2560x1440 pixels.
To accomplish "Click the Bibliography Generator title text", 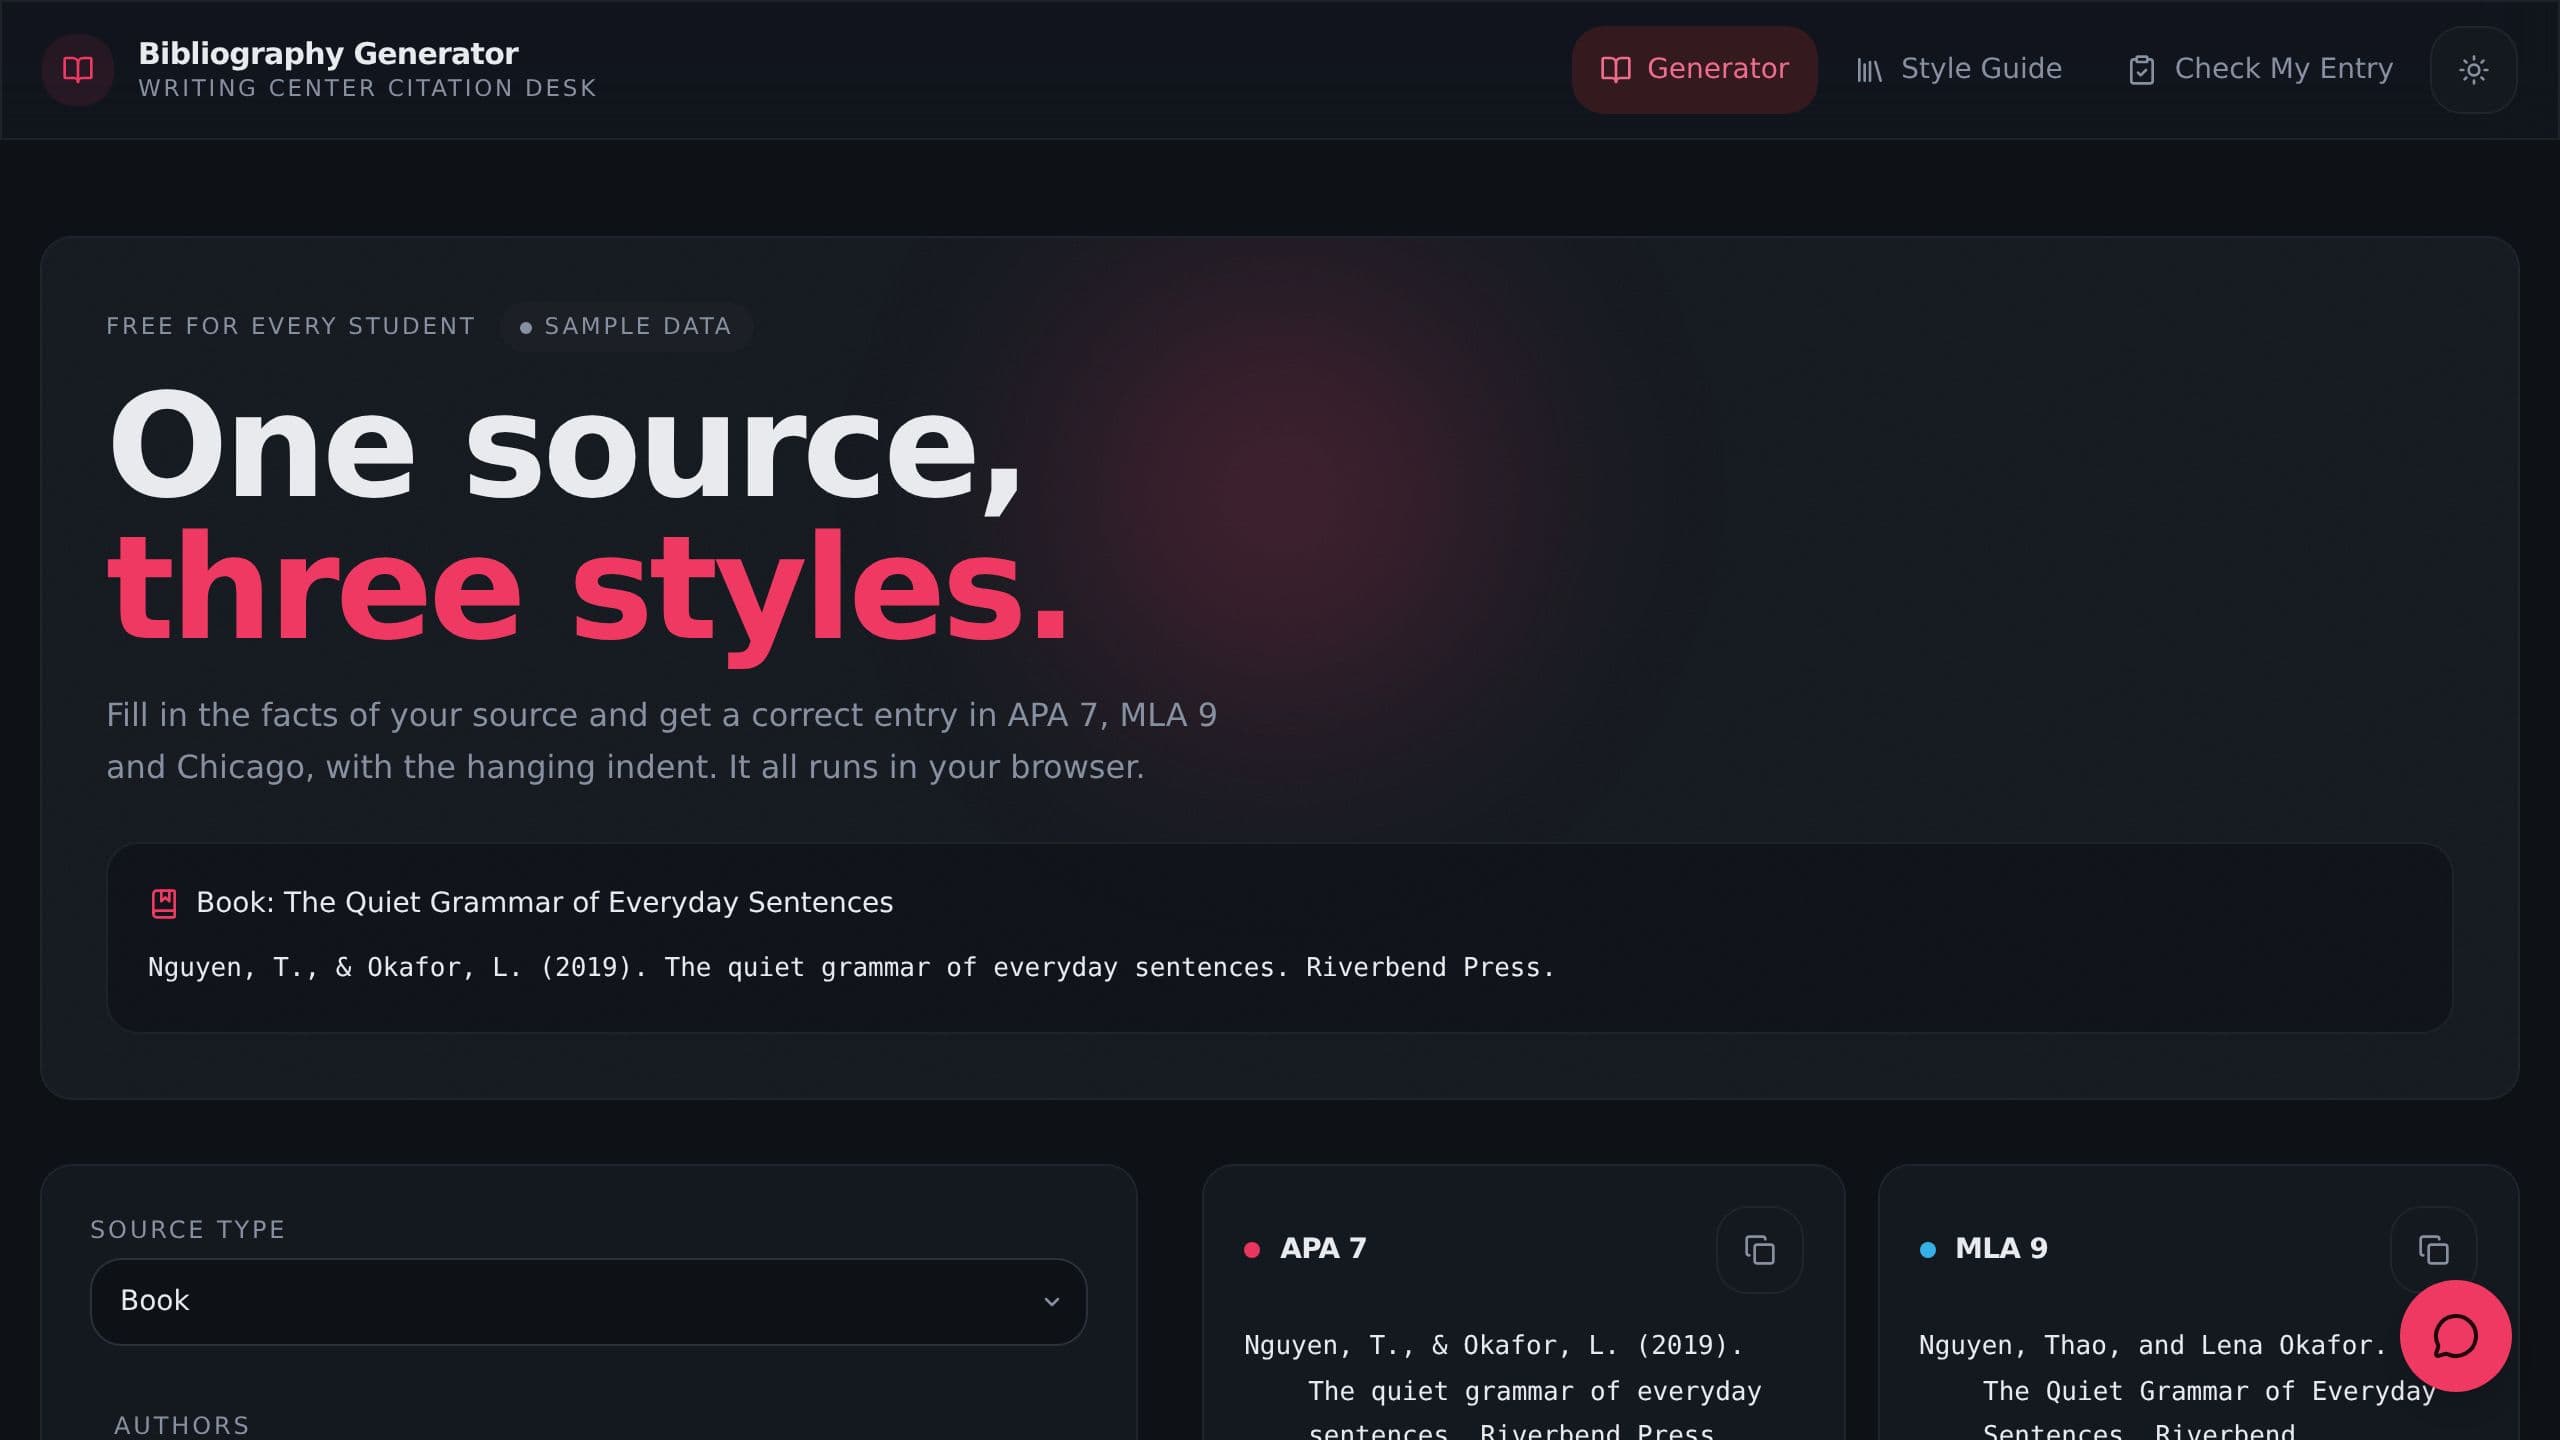I will click(x=328, y=53).
